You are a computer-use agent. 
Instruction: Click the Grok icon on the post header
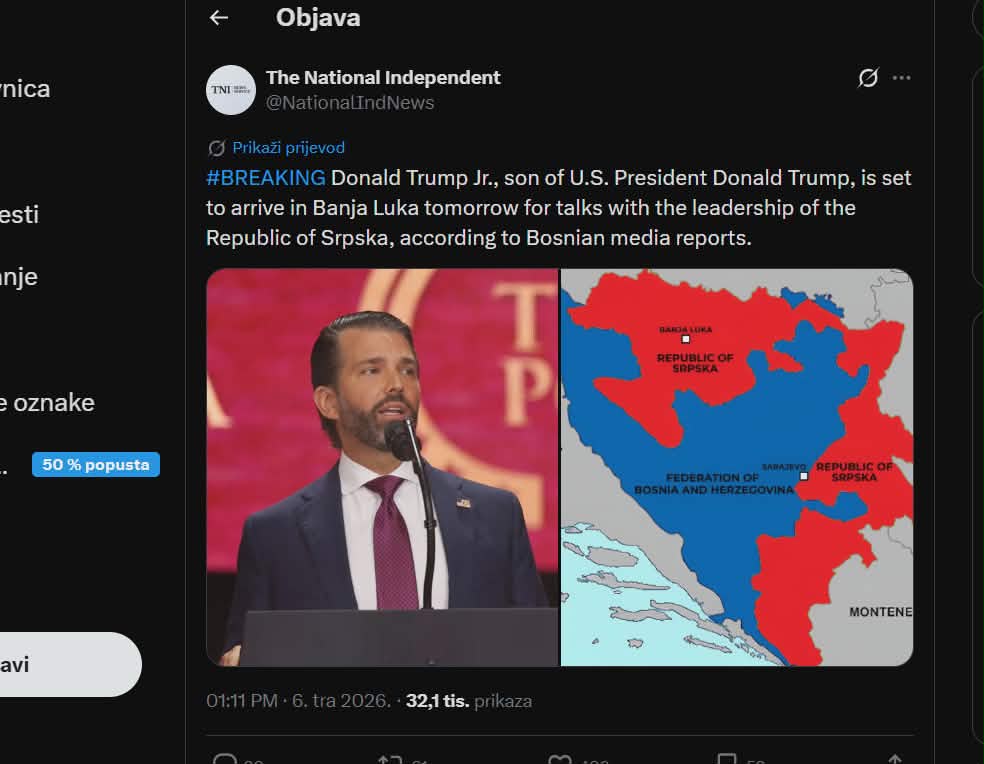868,78
